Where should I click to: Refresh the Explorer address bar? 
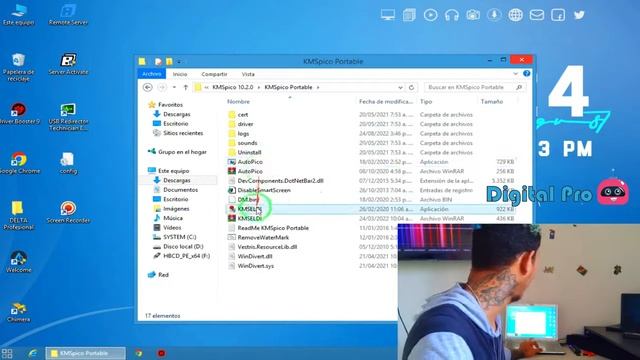pos(411,87)
